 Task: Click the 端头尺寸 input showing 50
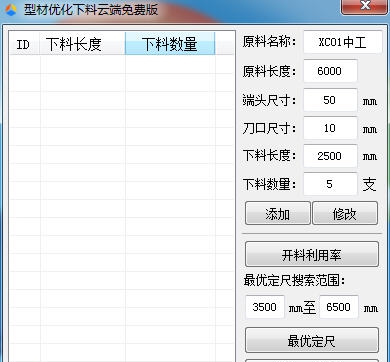click(x=330, y=100)
